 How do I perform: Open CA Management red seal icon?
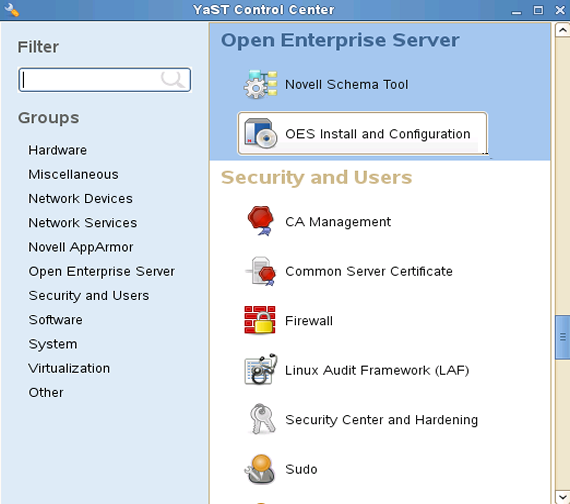pyautogui.click(x=260, y=221)
